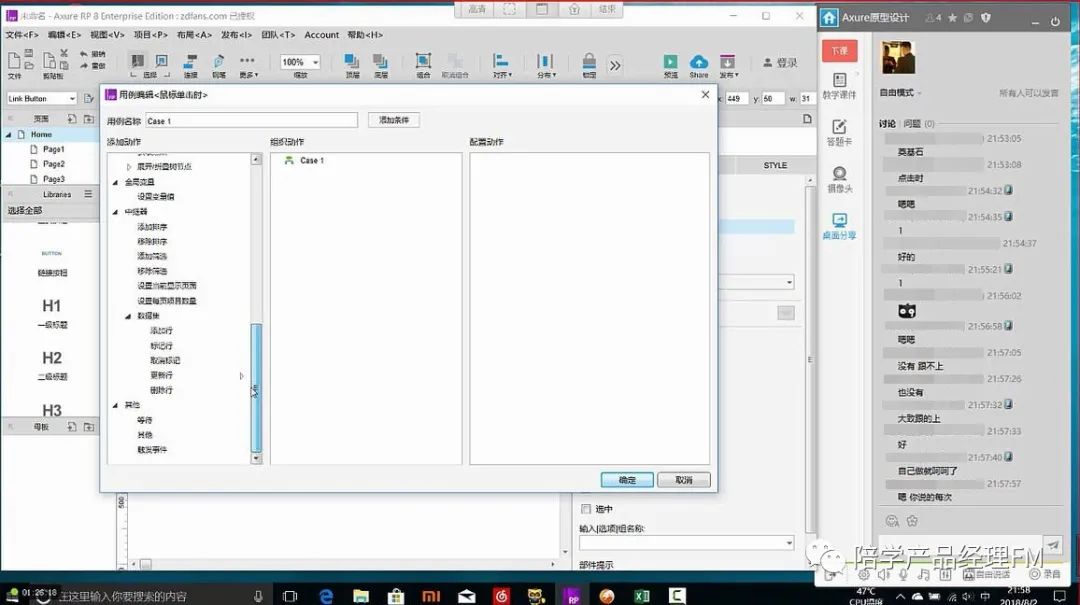Collapse the 中继器 tree category
The width and height of the screenshot is (1080, 605).
pos(115,212)
